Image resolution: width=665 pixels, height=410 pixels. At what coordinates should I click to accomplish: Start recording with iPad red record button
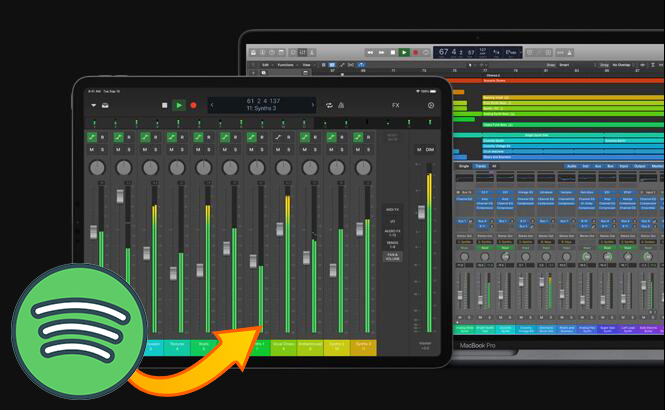[193, 105]
